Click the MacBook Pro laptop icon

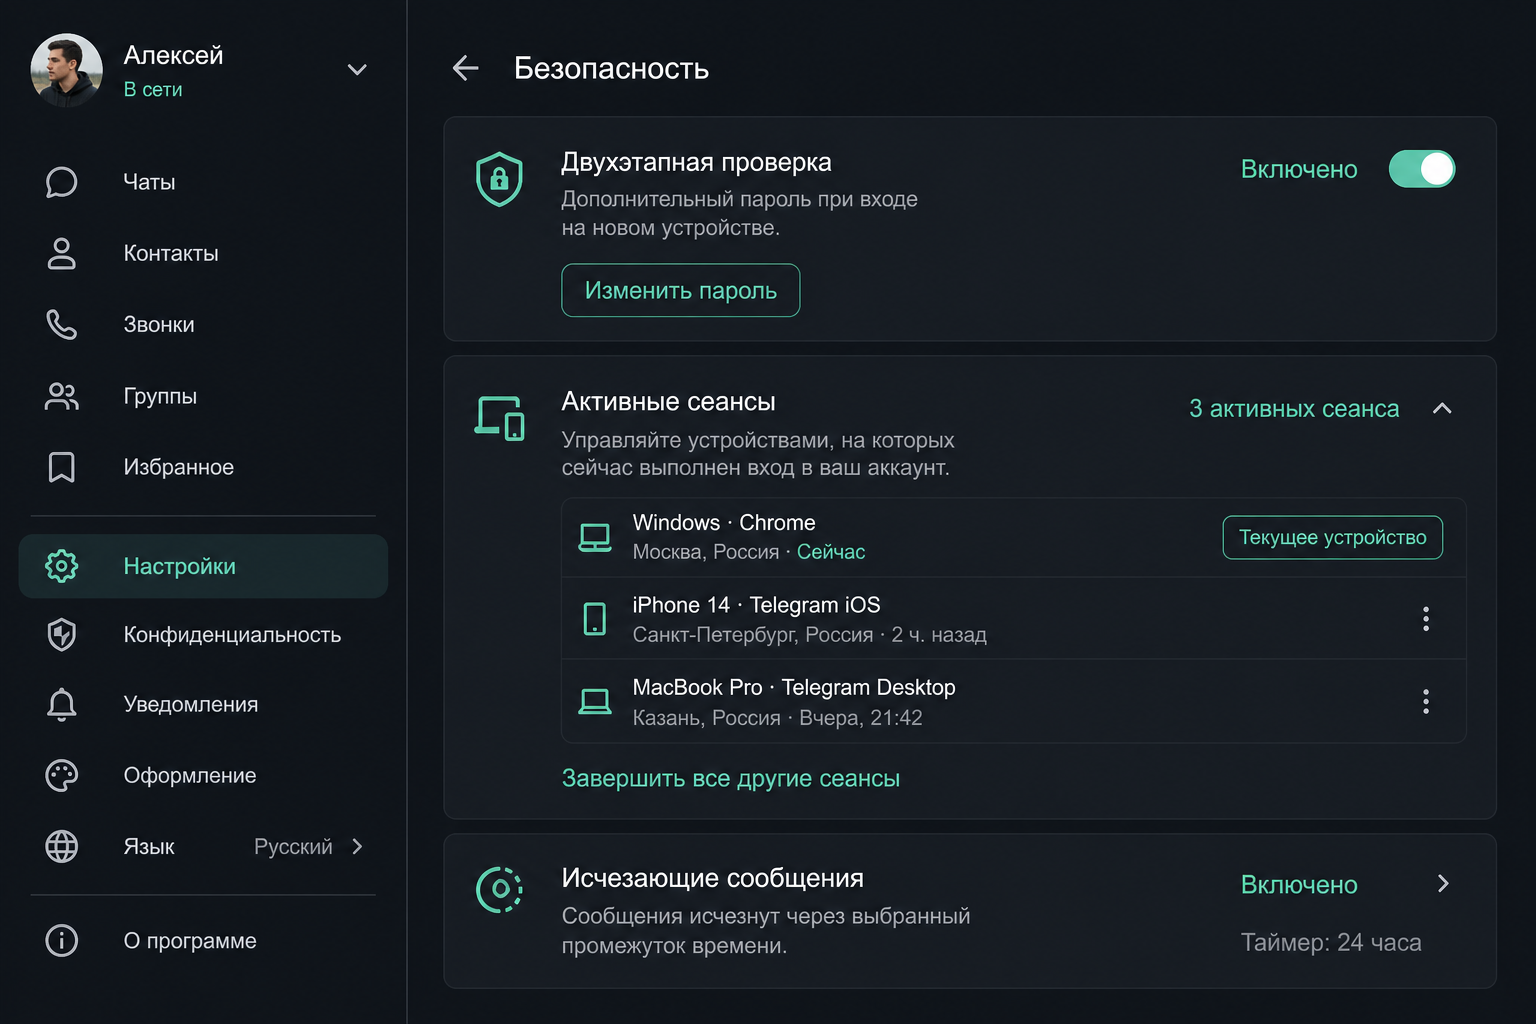point(595,702)
